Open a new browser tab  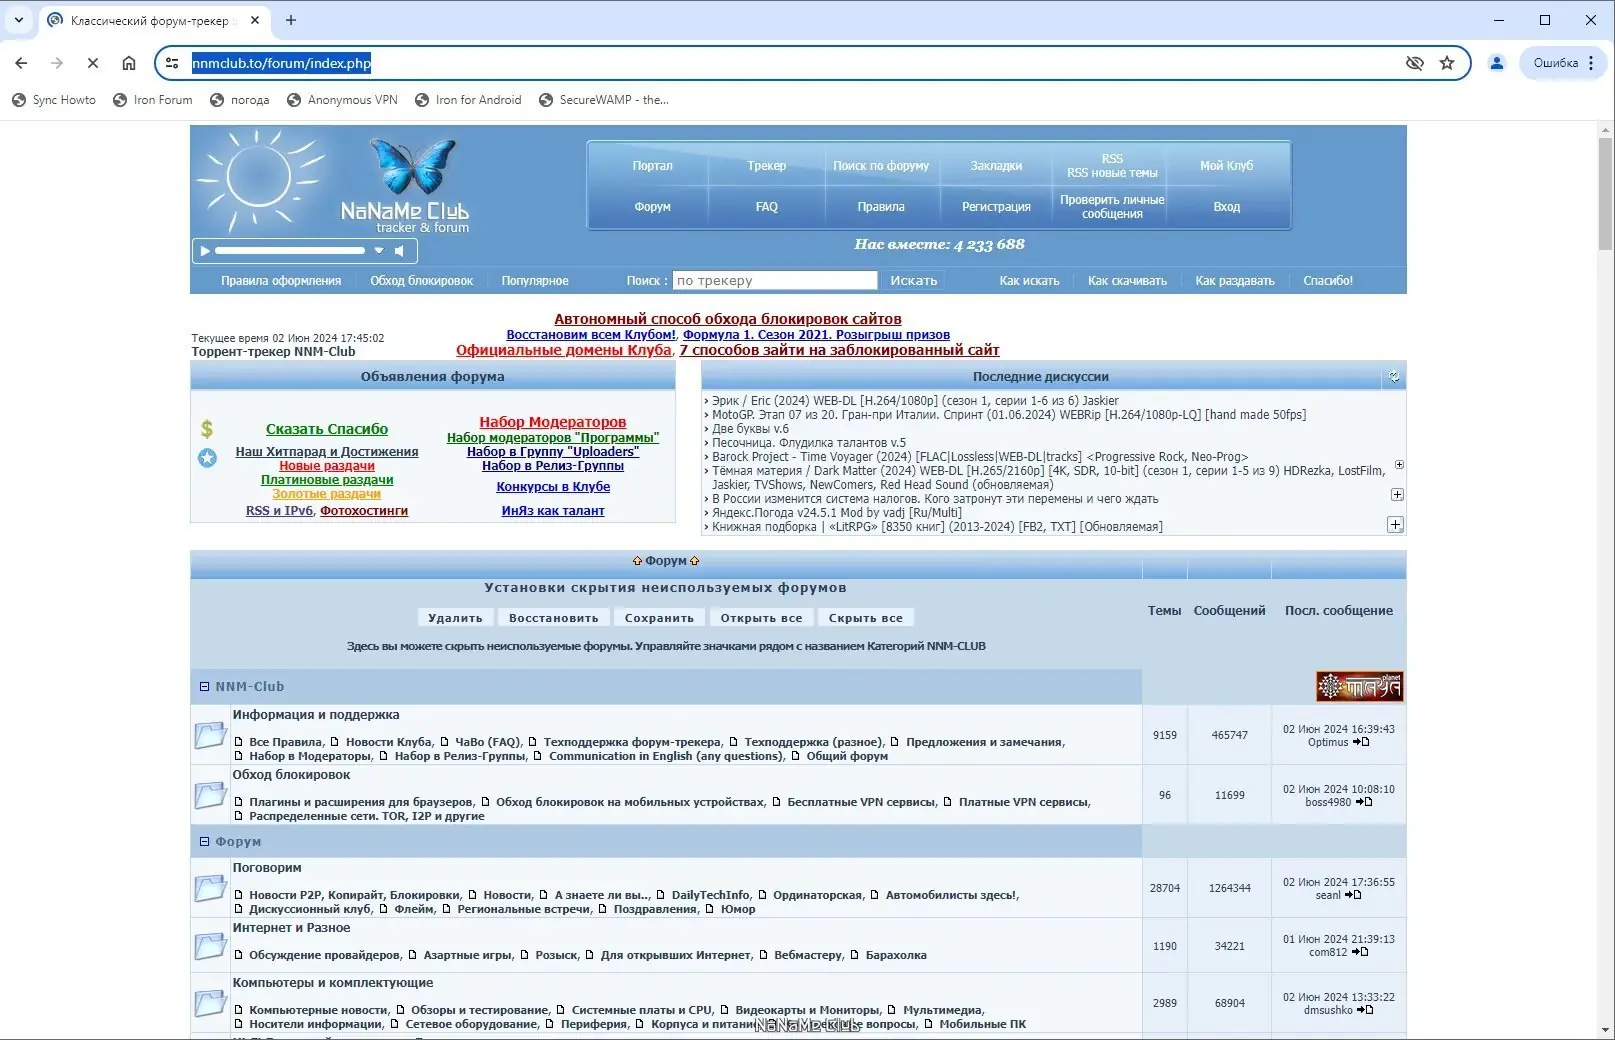[291, 20]
